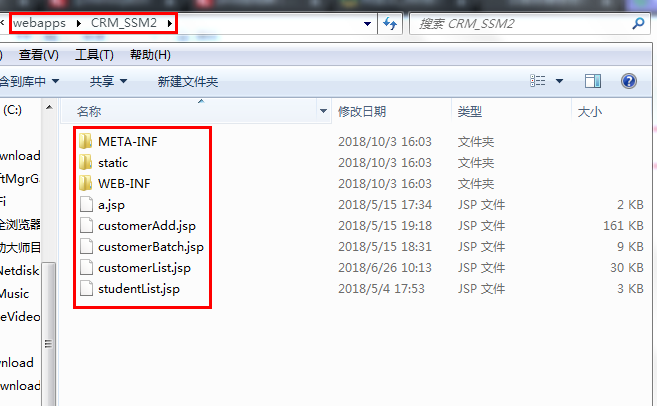Viewport: 657px width, 406px height.
Task: Open the 查看(V) menu
Action: click(x=39, y=54)
